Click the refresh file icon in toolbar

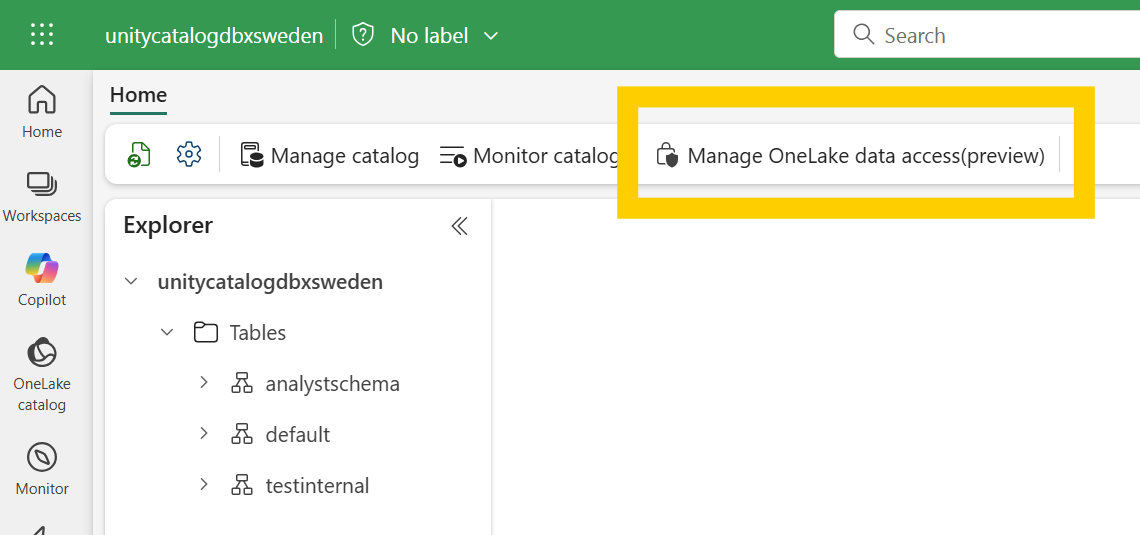139,155
